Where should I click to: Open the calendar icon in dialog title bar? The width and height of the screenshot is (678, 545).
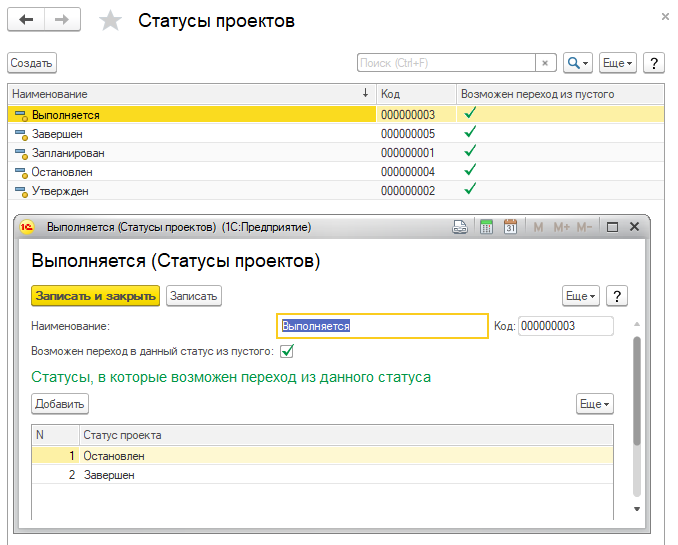tap(511, 227)
